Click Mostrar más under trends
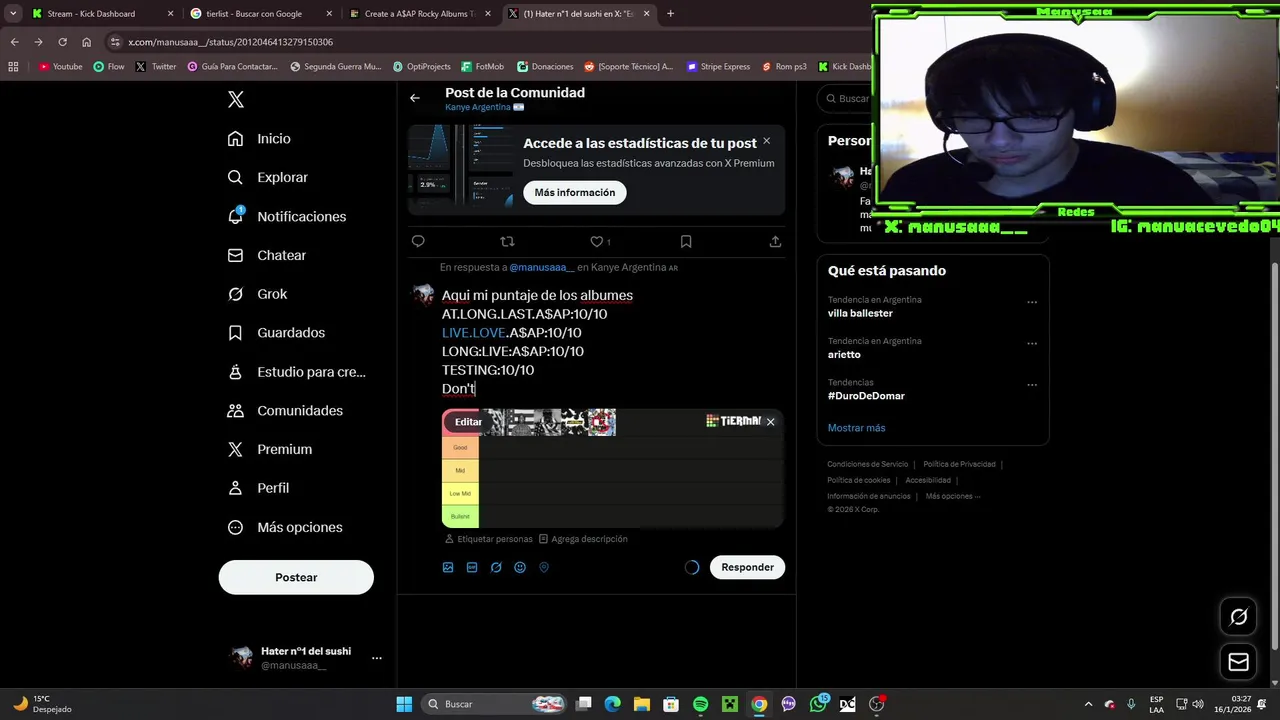Screen dimensions: 1280x720 point(856,428)
